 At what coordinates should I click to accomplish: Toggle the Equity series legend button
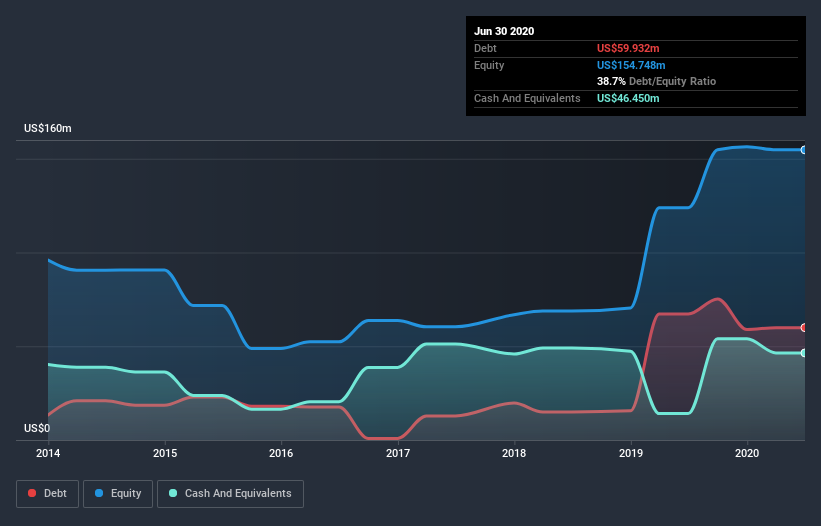tap(118, 494)
